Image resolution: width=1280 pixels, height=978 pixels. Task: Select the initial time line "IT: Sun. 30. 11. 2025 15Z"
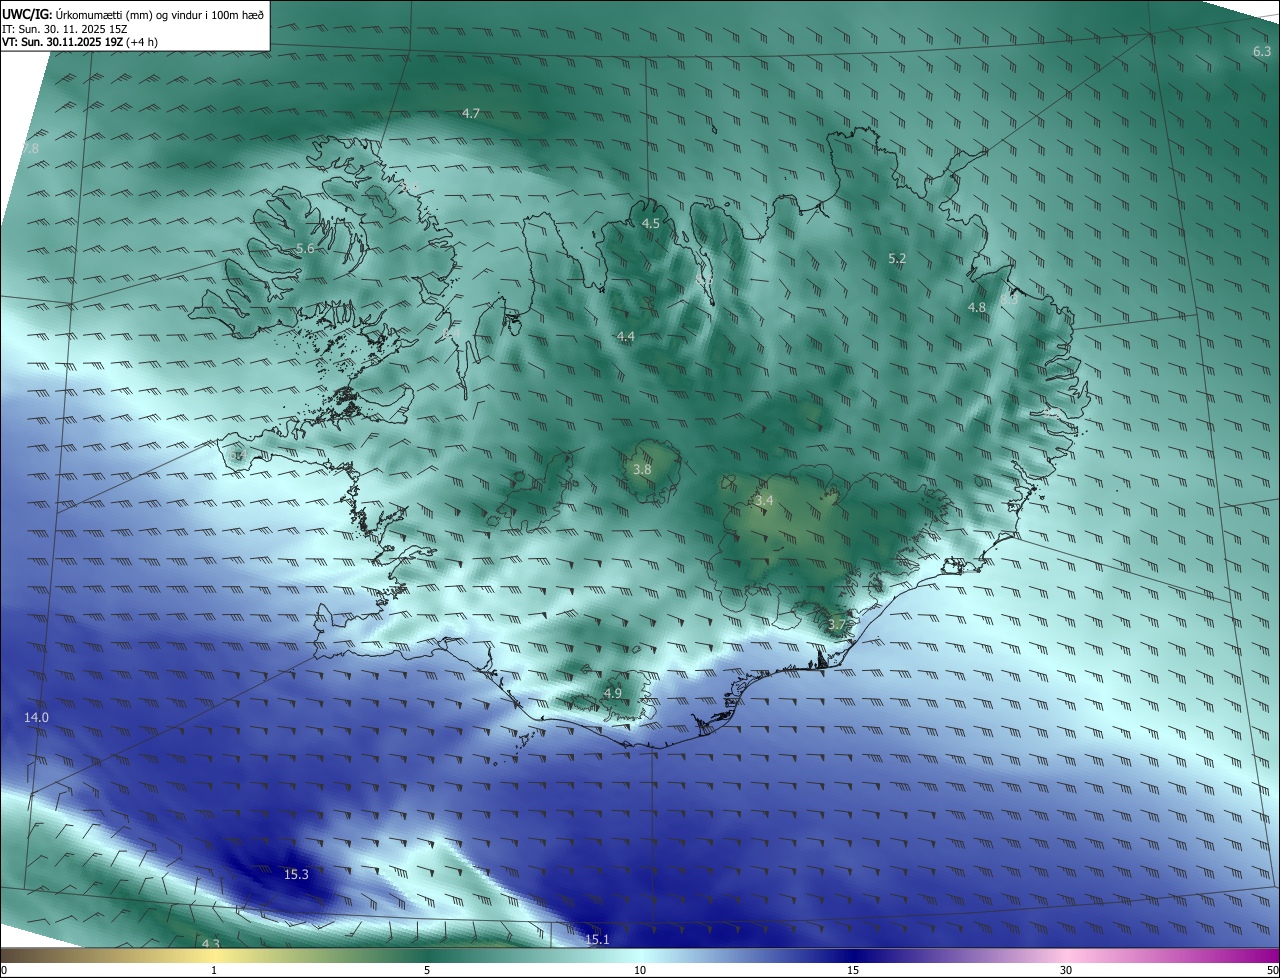65,29
